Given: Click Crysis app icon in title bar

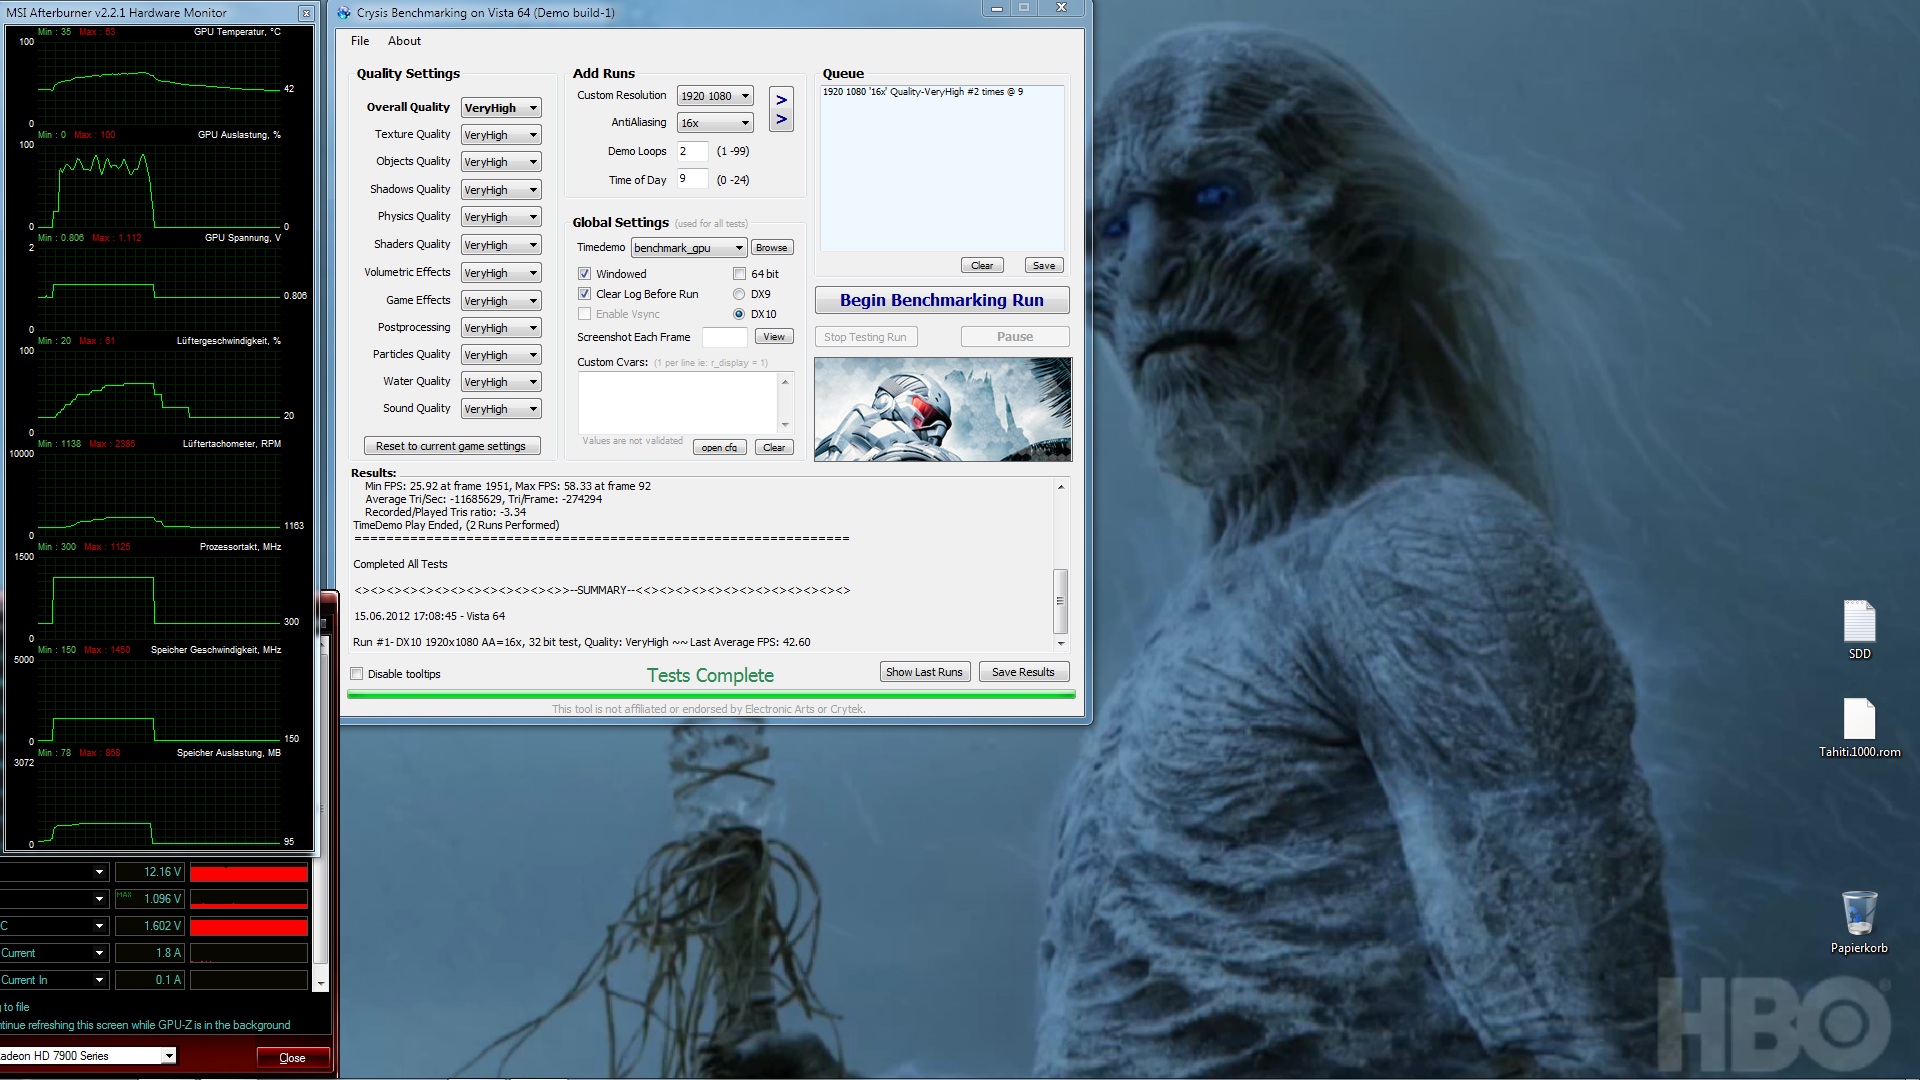Looking at the screenshot, I should tap(345, 13).
